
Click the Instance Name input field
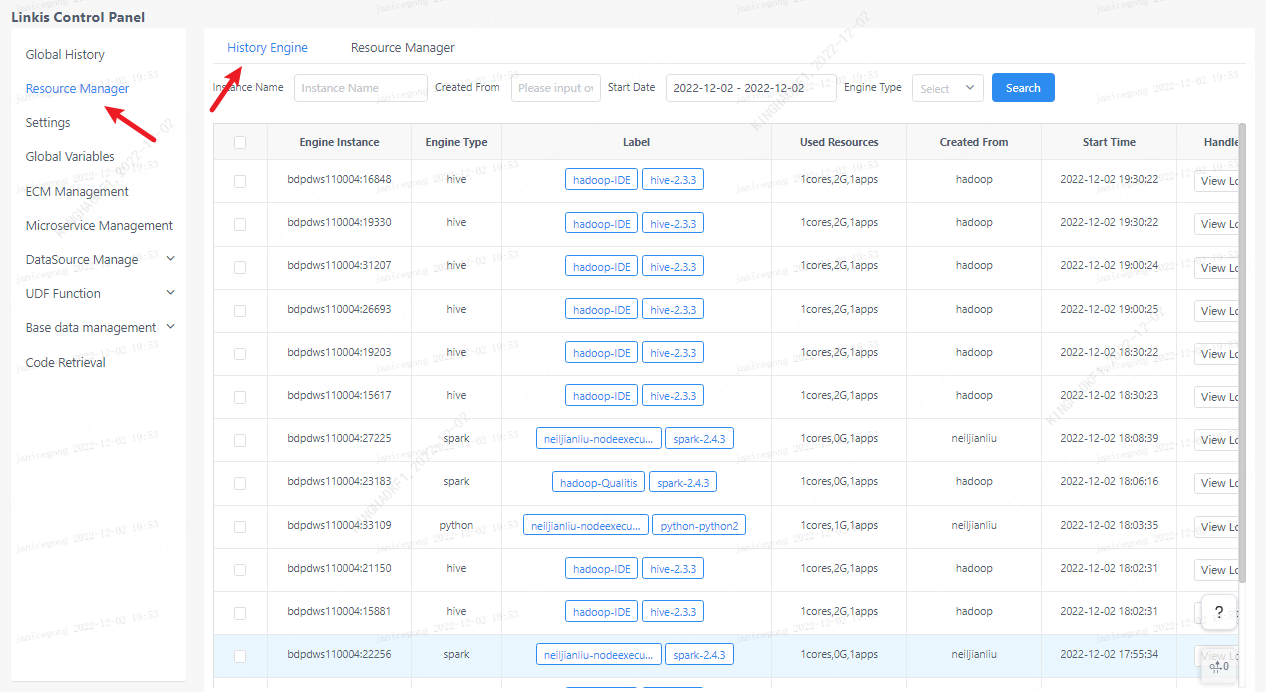[x=360, y=88]
